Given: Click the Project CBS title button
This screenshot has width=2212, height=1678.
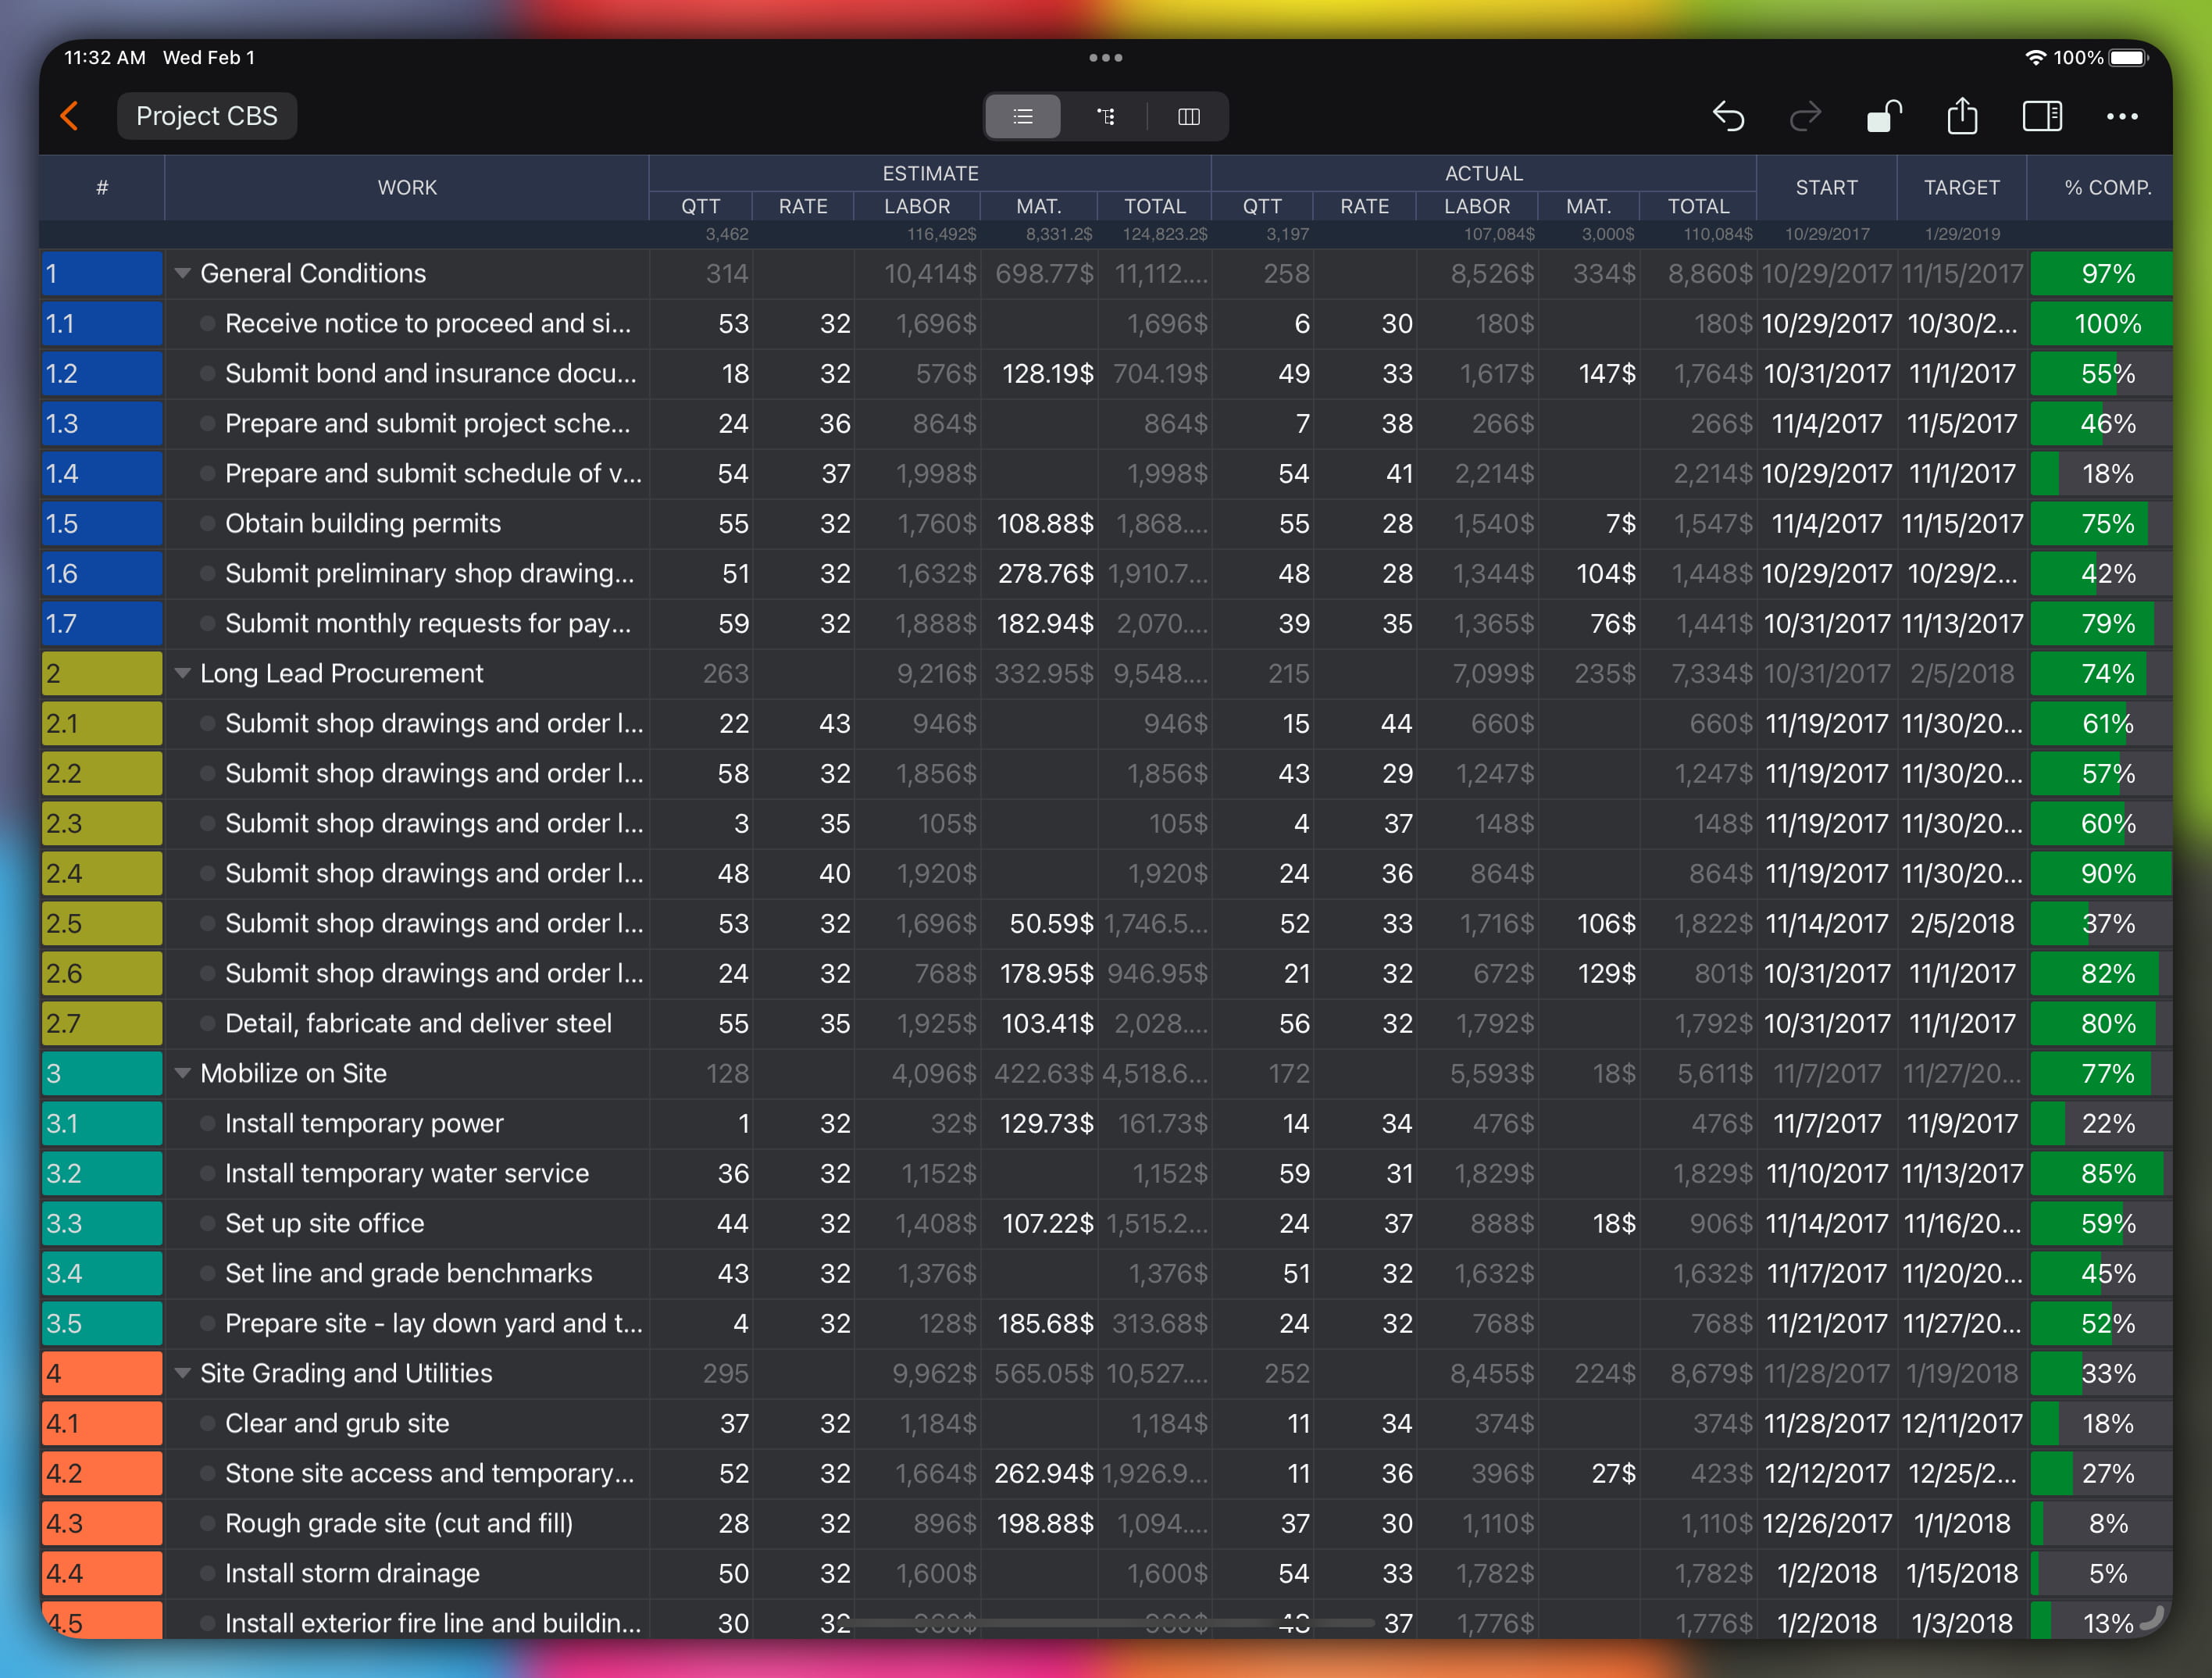Looking at the screenshot, I should pyautogui.click(x=207, y=116).
